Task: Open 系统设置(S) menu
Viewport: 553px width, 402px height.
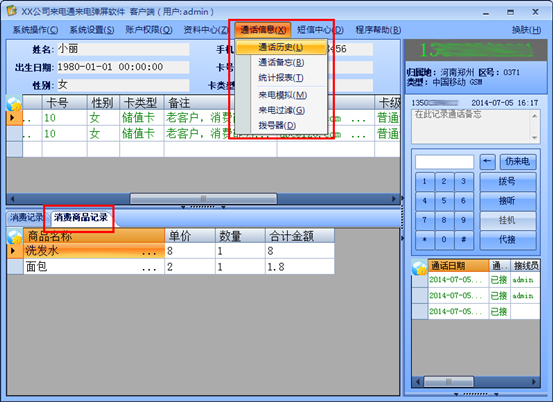Action: [x=92, y=30]
